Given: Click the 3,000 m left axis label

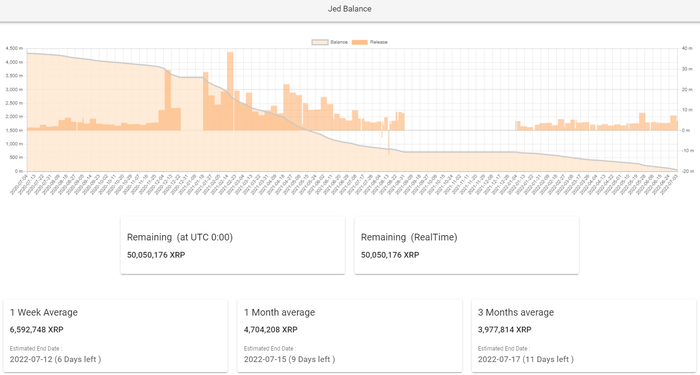Looking at the screenshot, I should point(14,90).
